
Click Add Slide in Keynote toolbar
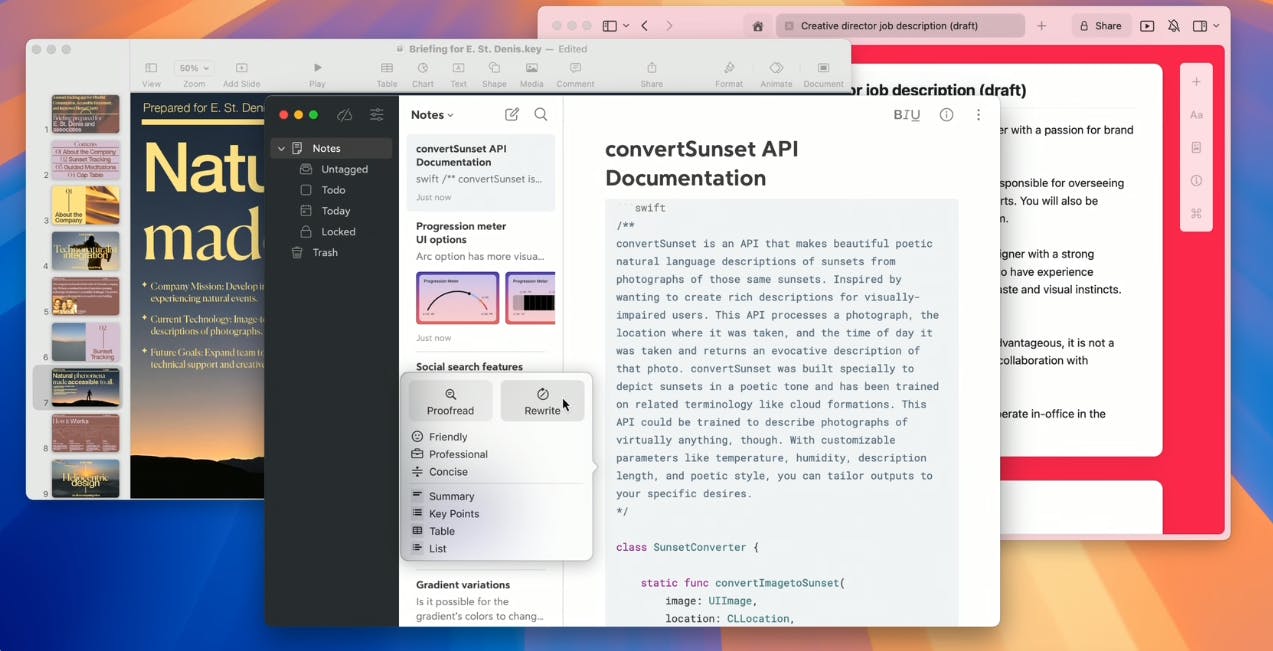coord(241,74)
